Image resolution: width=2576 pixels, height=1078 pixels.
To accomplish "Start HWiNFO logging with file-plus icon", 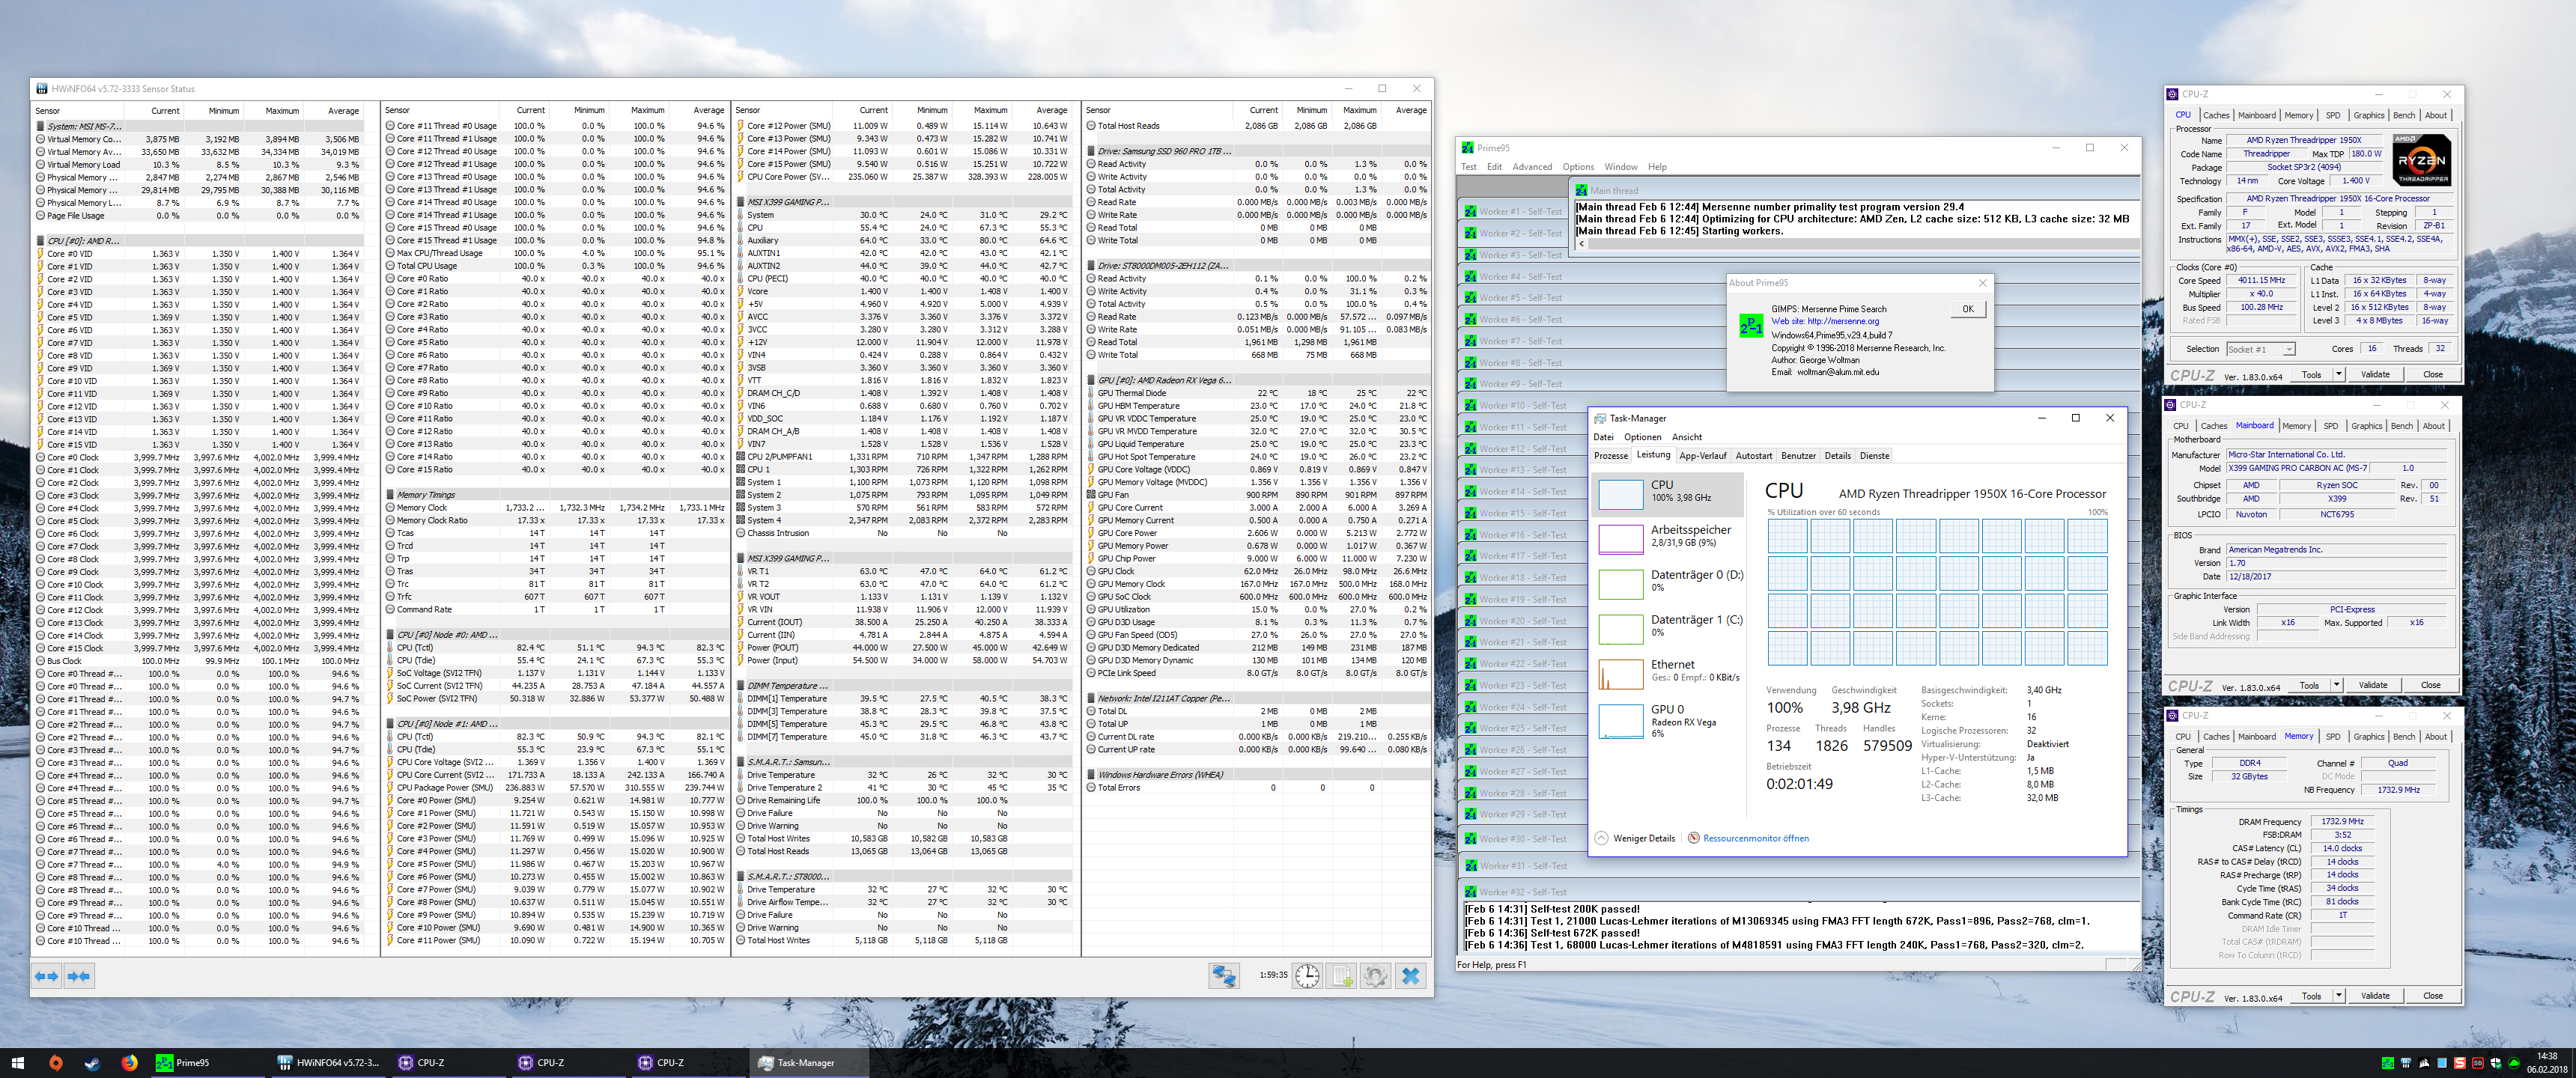I will (x=1342, y=976).
